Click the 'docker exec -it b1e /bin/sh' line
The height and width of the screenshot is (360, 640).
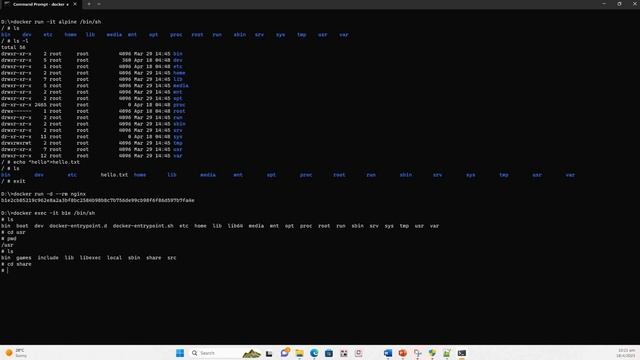pyautogui.click(x=48, y=213)
